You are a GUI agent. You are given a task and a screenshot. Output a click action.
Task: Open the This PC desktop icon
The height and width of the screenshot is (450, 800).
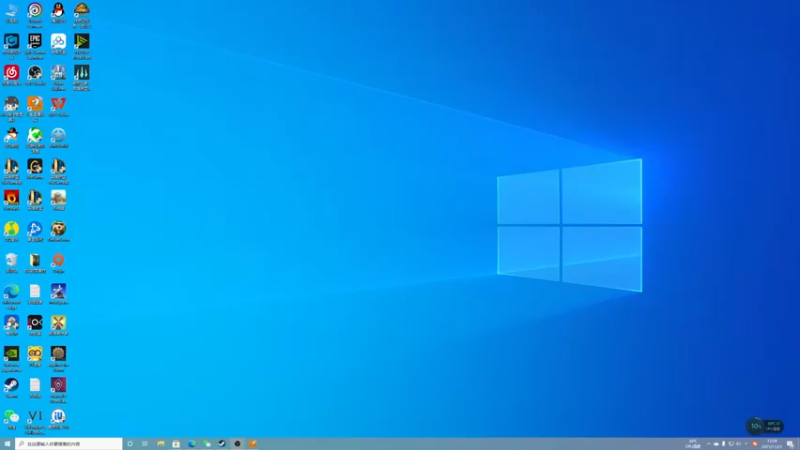tap(11, 10)
